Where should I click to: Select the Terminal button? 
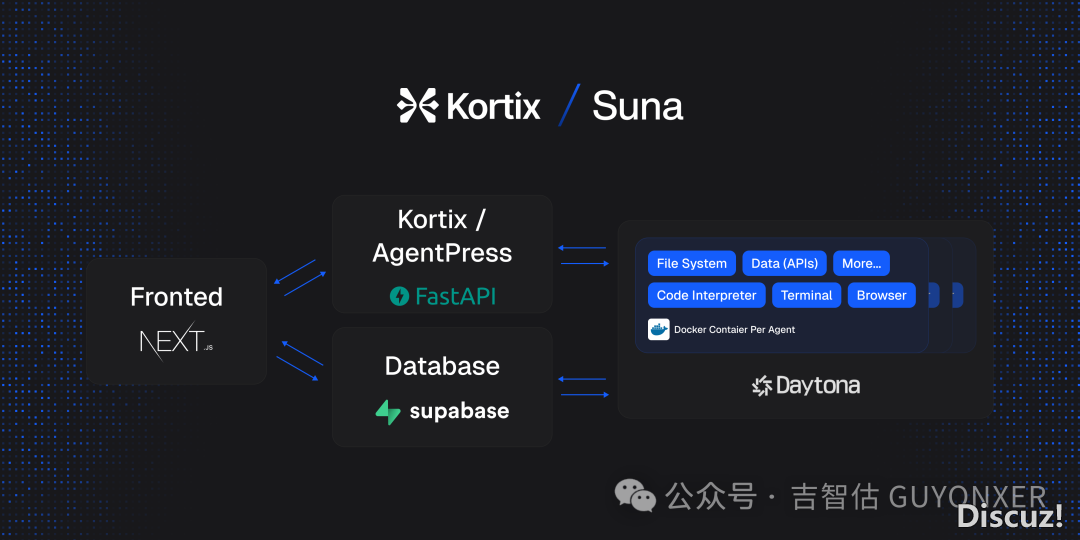(807, 295)
